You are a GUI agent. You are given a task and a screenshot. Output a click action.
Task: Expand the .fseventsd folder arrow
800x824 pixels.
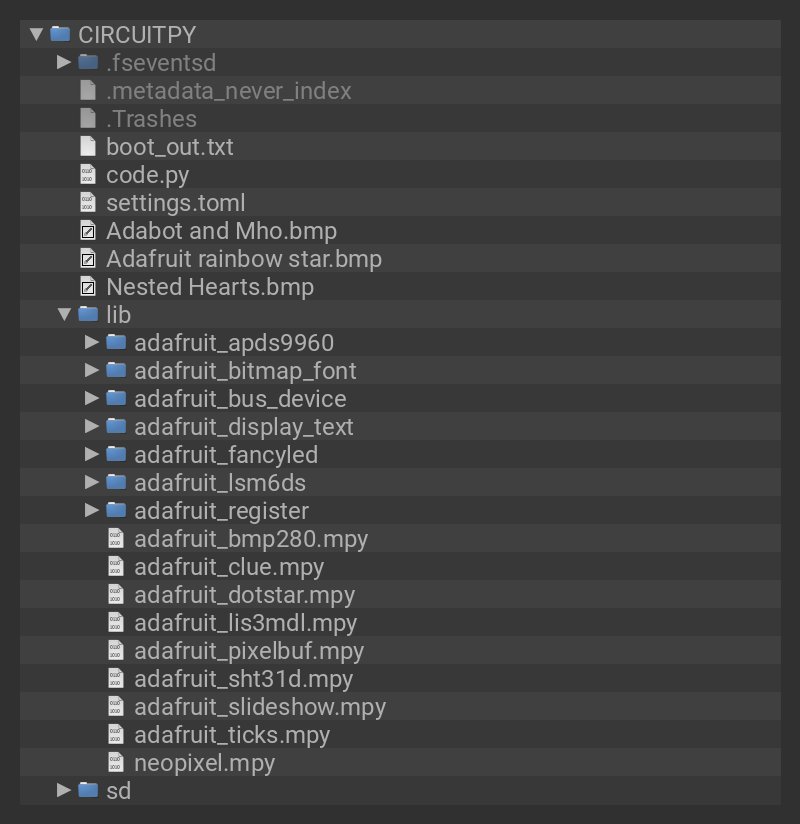click(x=64, y=62)
